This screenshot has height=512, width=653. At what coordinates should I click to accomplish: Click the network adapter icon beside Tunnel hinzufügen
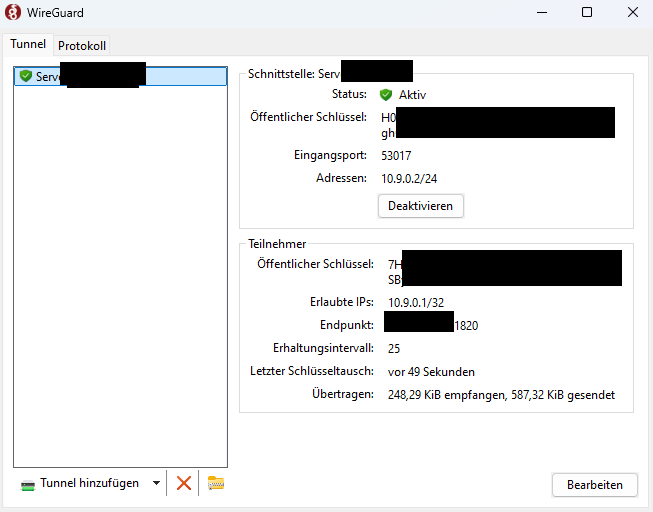(28, 484)
